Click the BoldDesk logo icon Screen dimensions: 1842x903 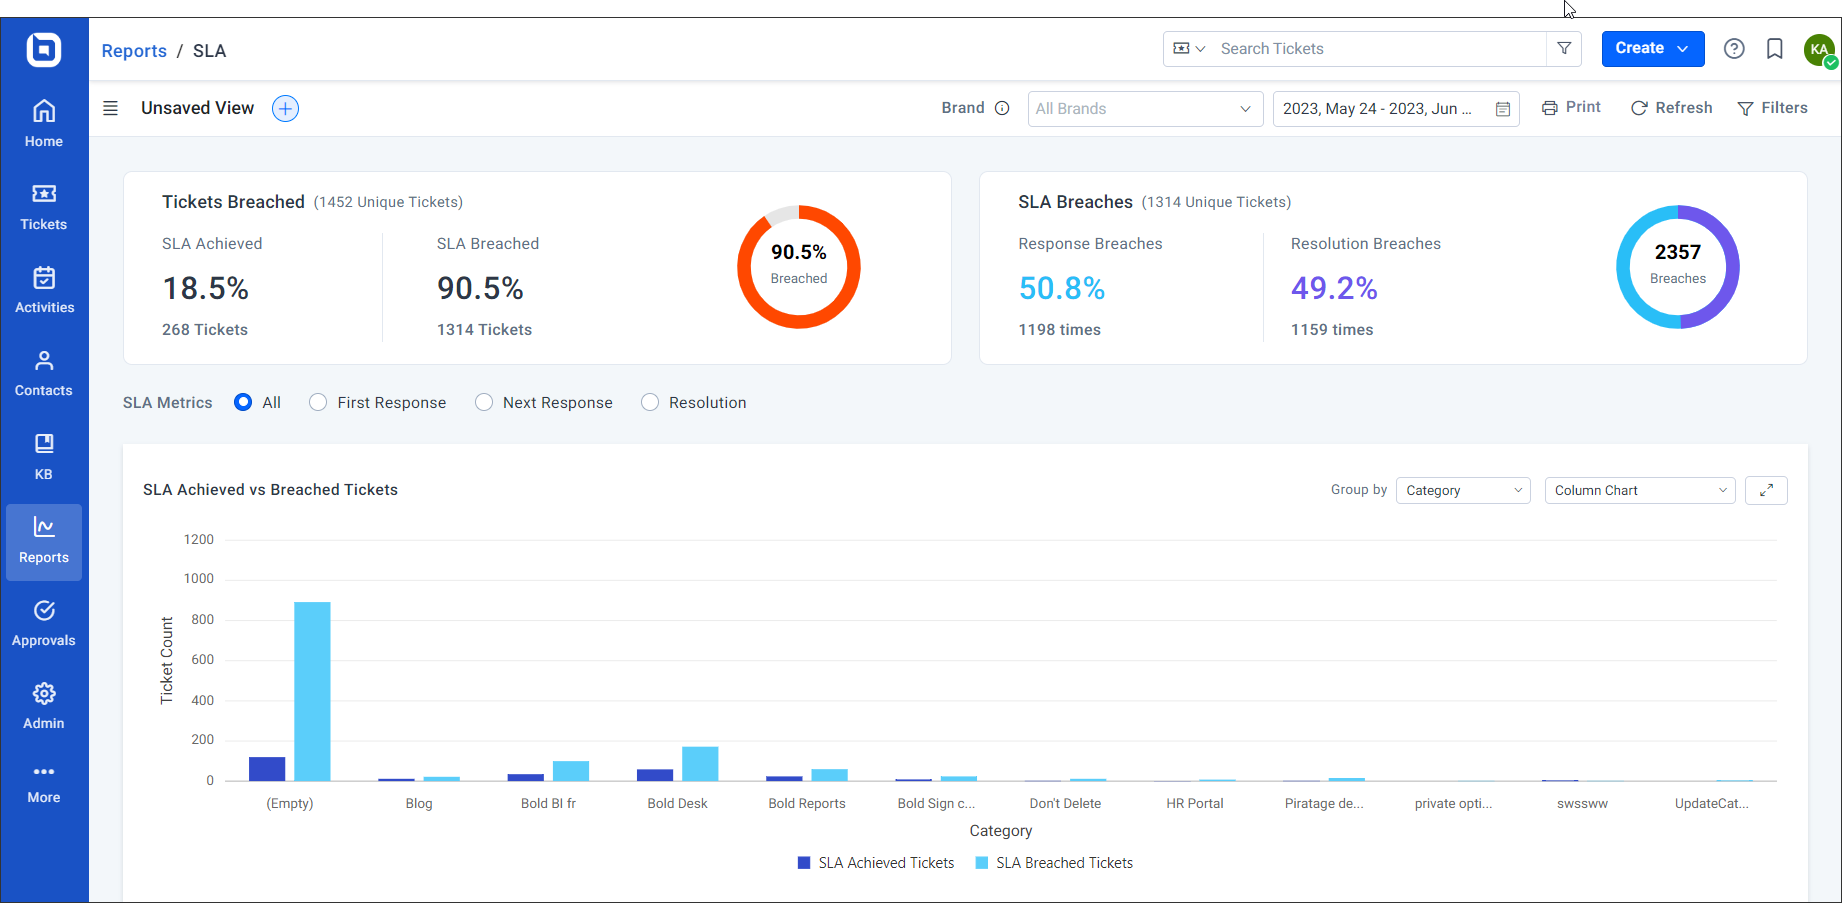44,49
